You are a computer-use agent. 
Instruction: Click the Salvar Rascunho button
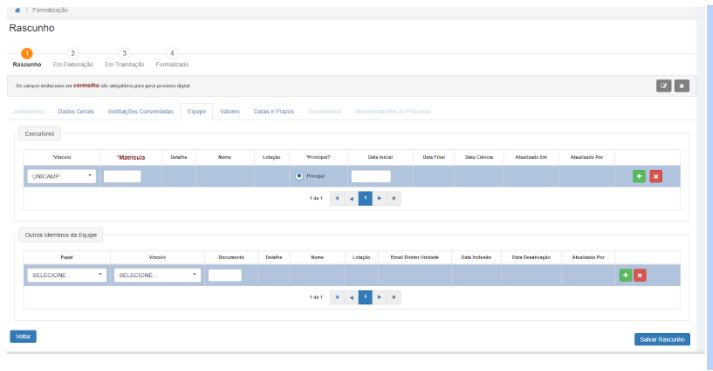[662, 339]
